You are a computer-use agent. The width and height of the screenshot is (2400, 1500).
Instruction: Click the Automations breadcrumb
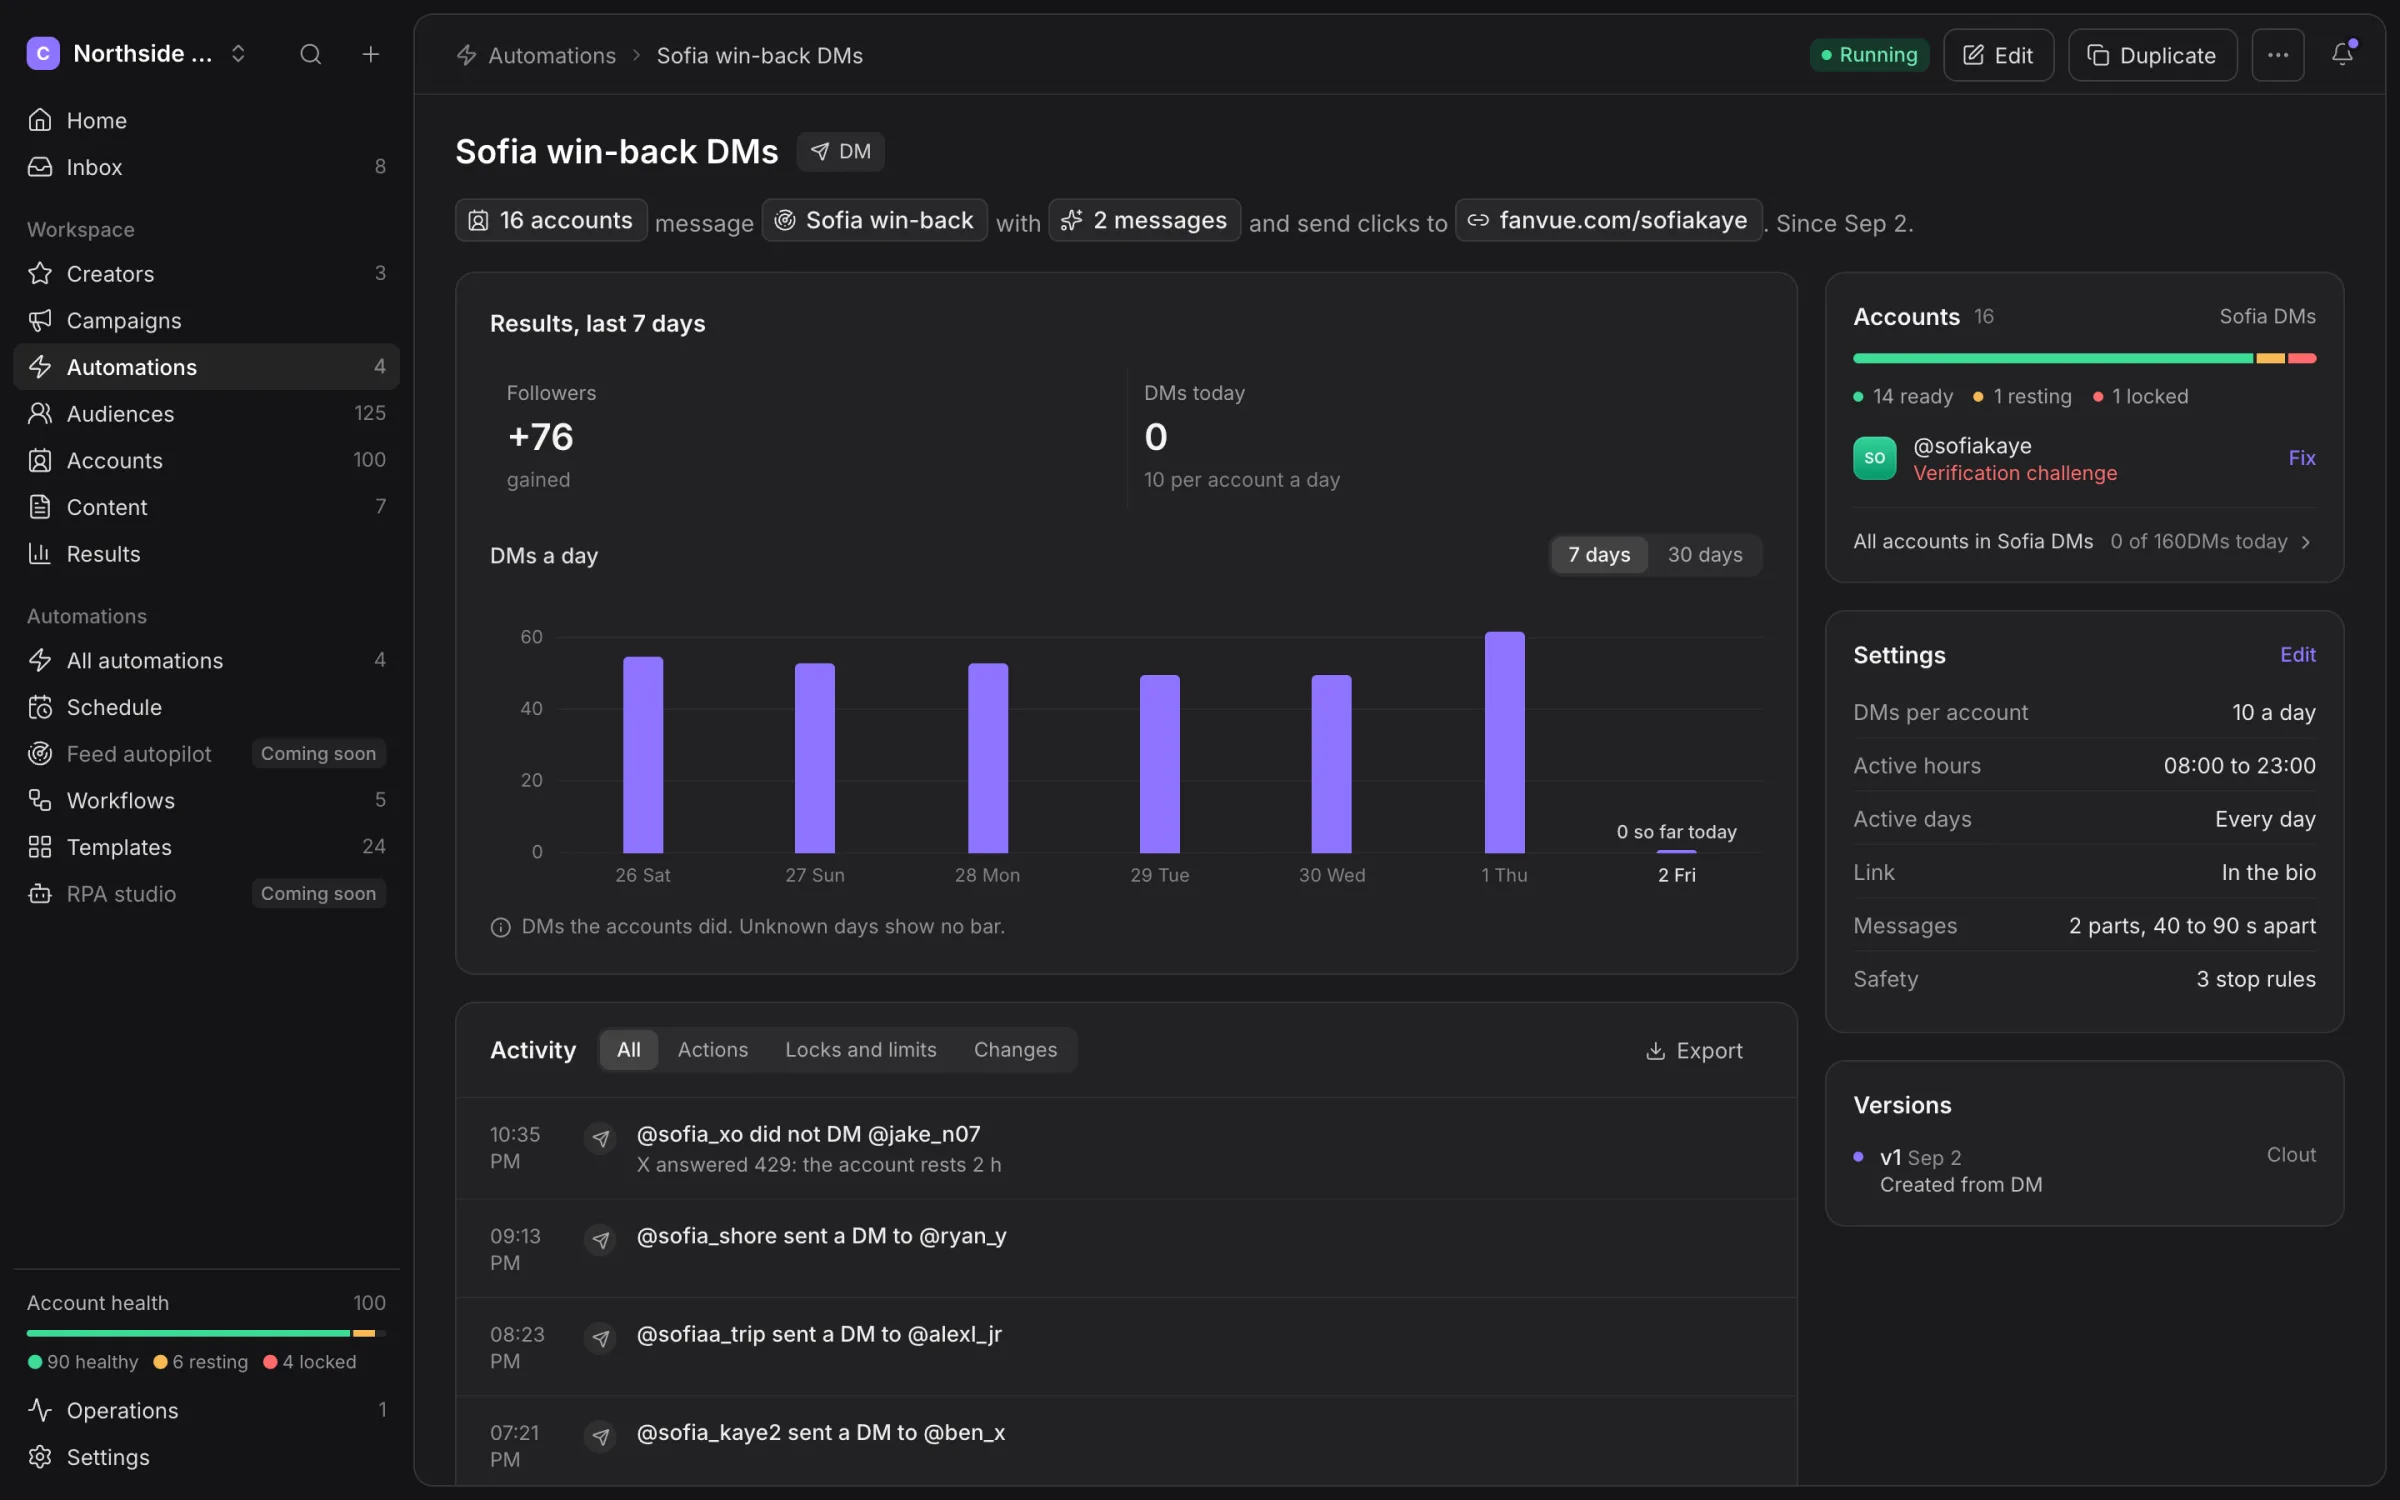pos(537,55)
